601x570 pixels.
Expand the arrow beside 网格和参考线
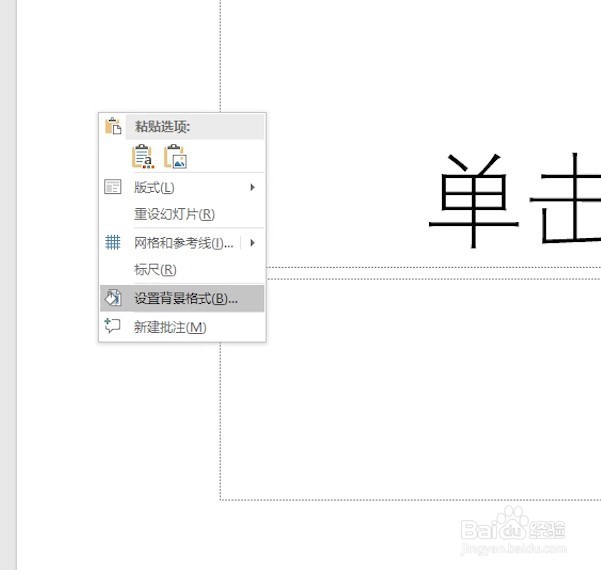click(x=252, y=243)
